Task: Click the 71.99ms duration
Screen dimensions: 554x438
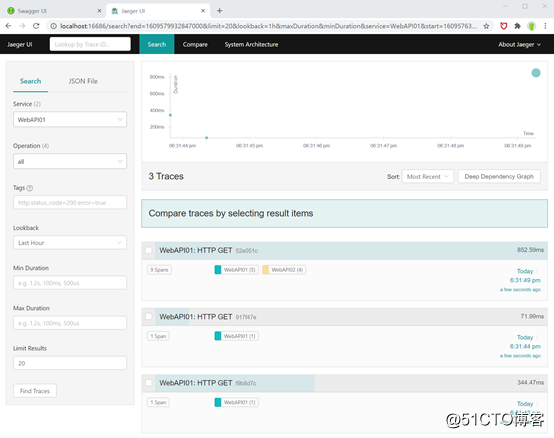Action: (532, 316)
